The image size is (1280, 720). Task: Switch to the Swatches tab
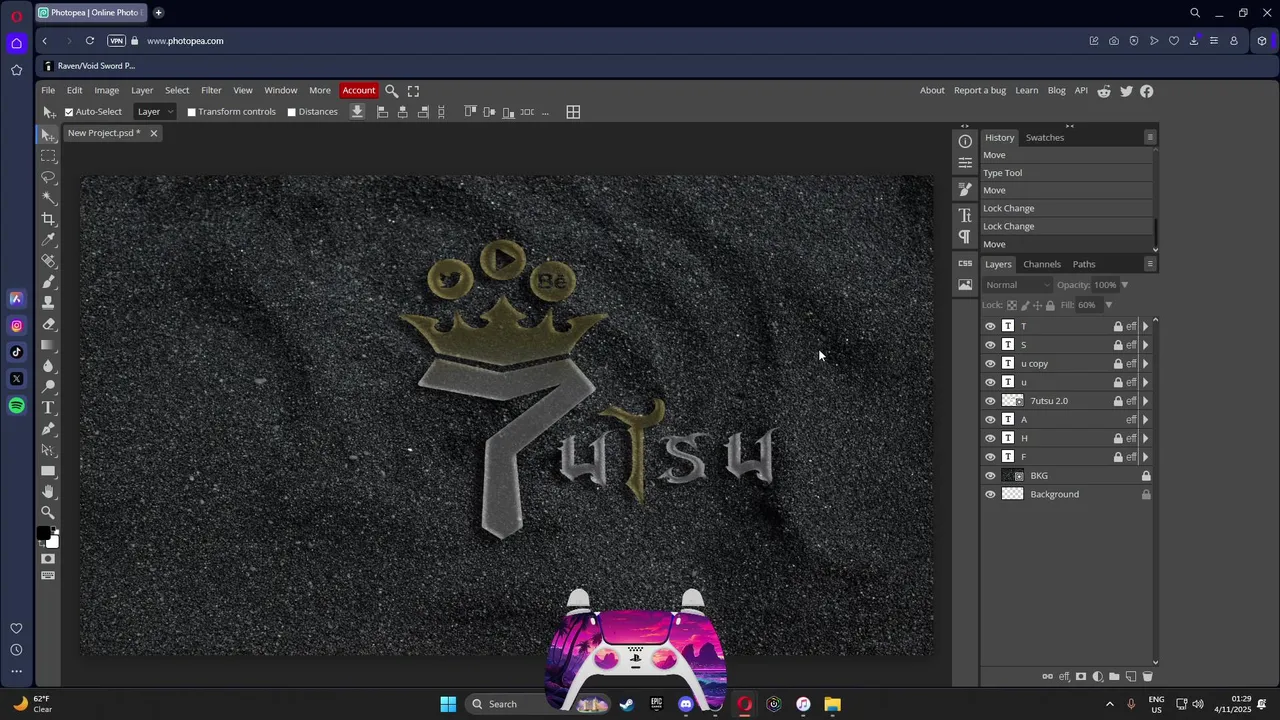[x=1045, y=137]
